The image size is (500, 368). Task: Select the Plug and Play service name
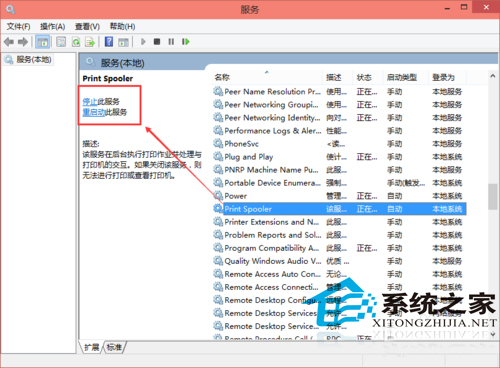coord(249,157)
